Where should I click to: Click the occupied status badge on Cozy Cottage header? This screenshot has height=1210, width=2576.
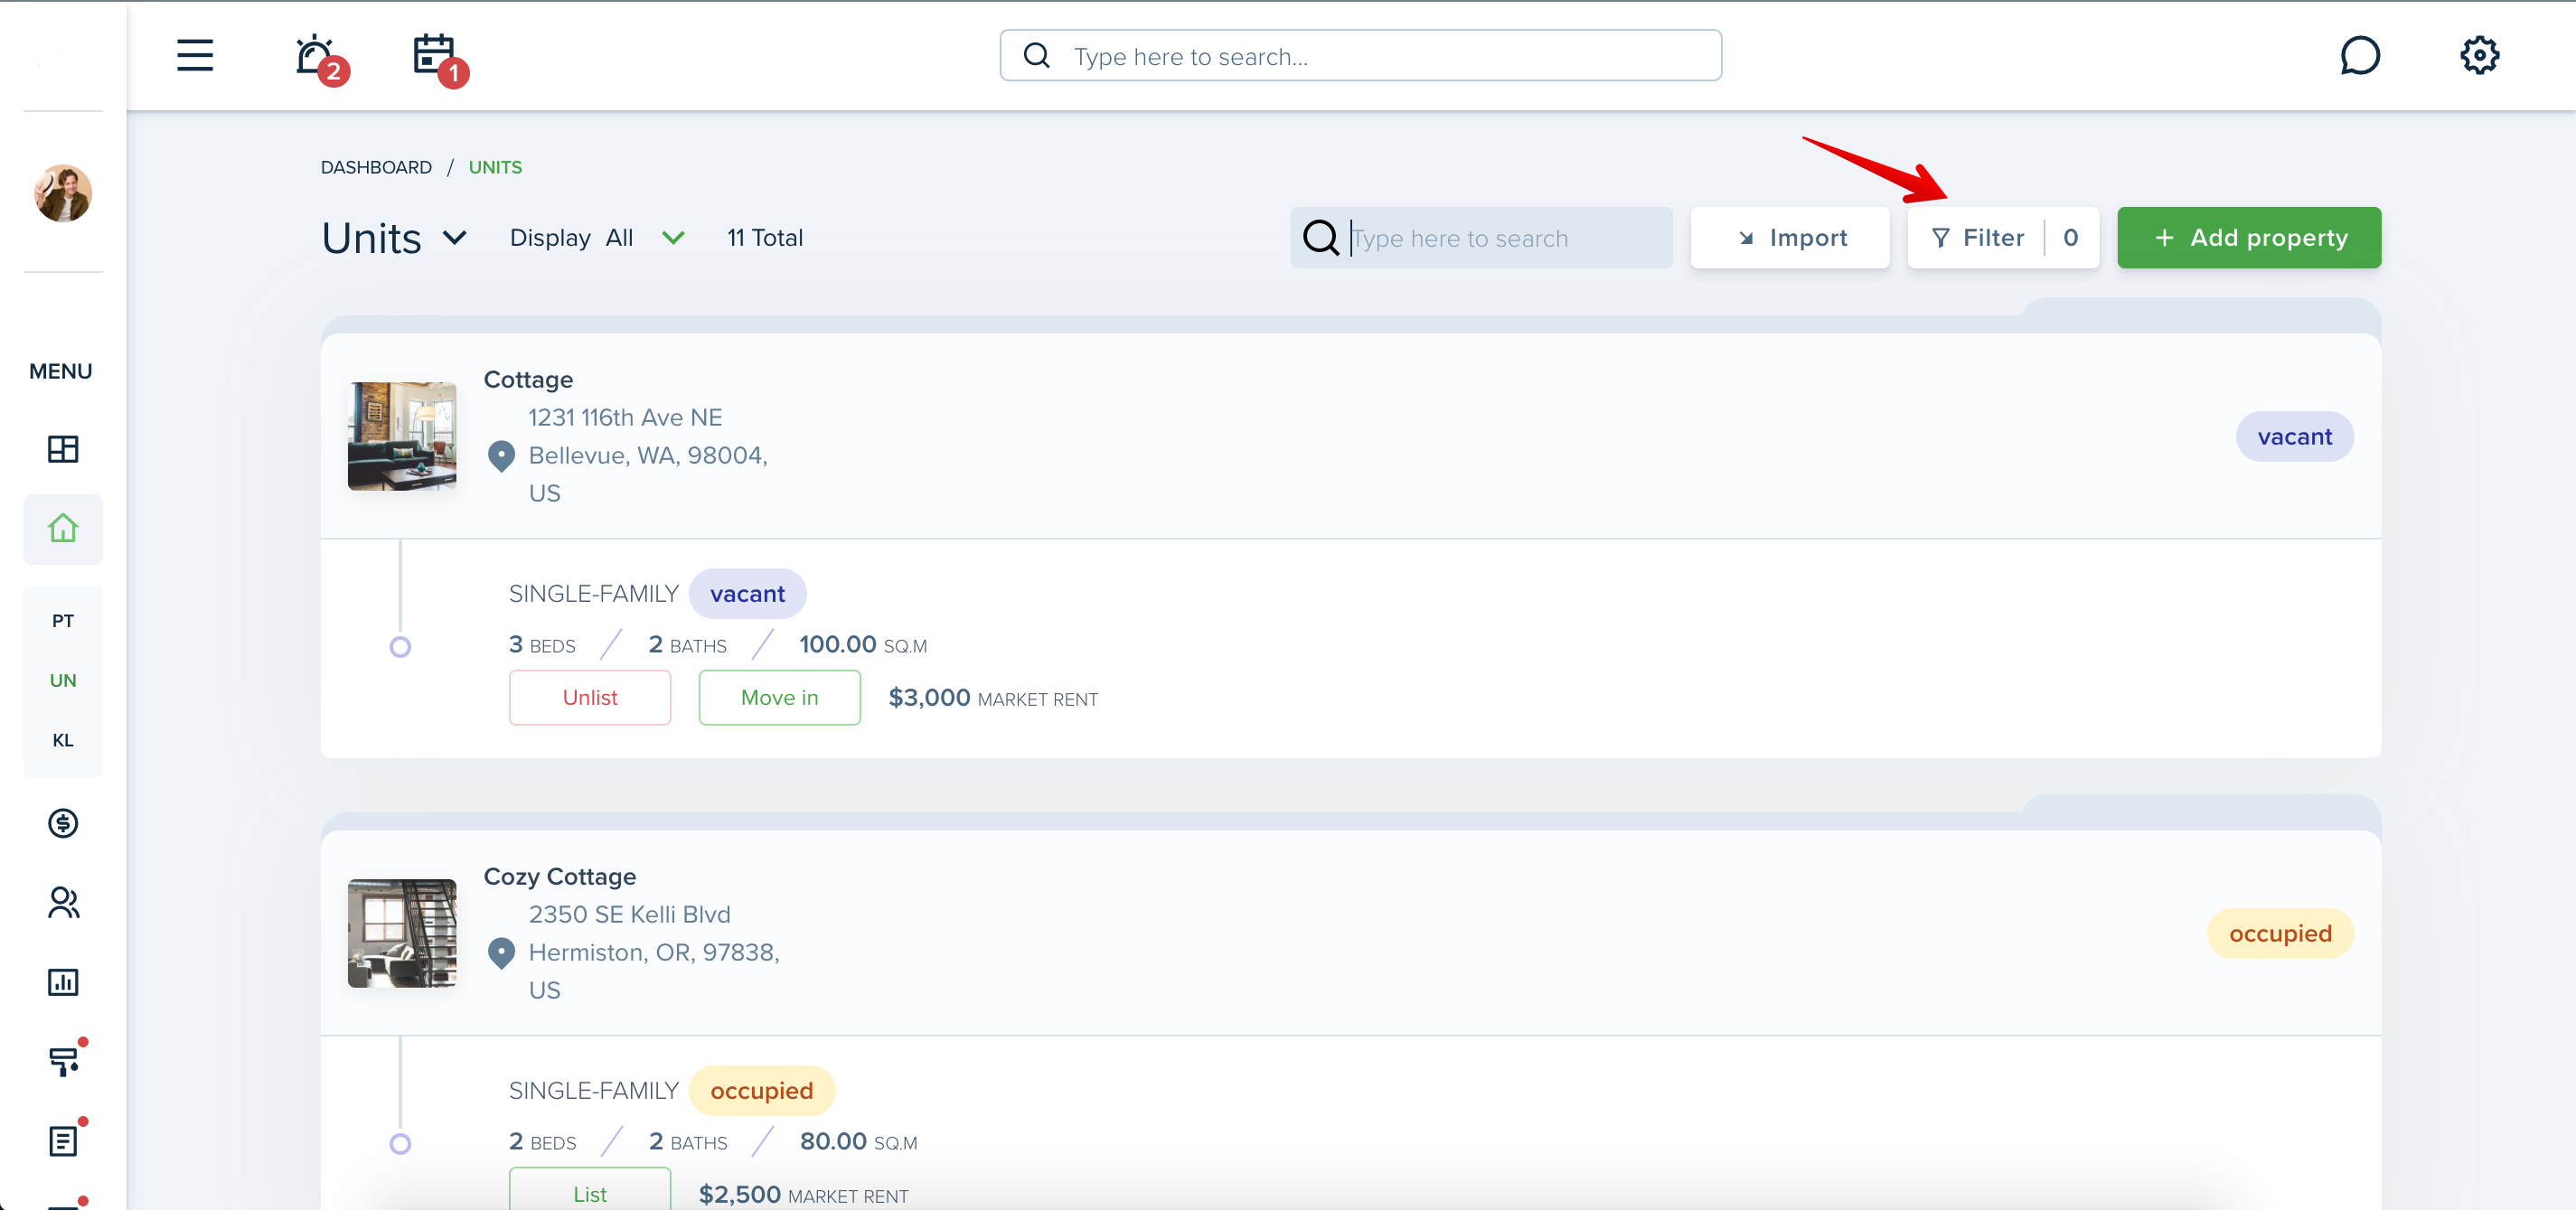[2280, 934]
